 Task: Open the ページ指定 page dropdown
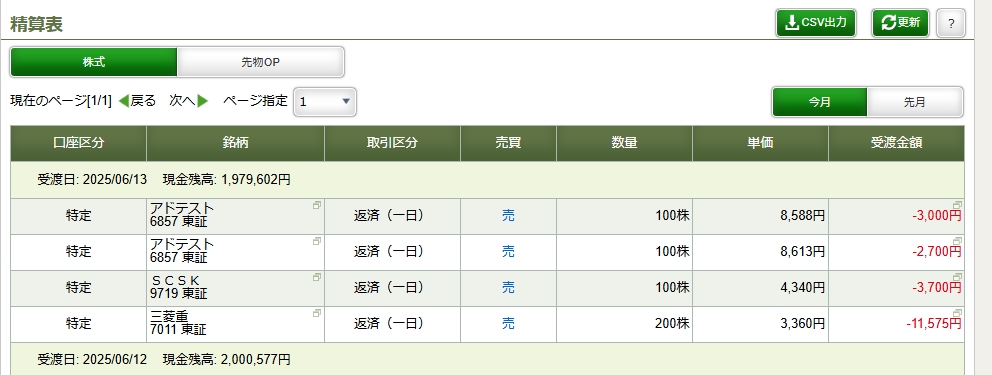[x=325, y=102]
